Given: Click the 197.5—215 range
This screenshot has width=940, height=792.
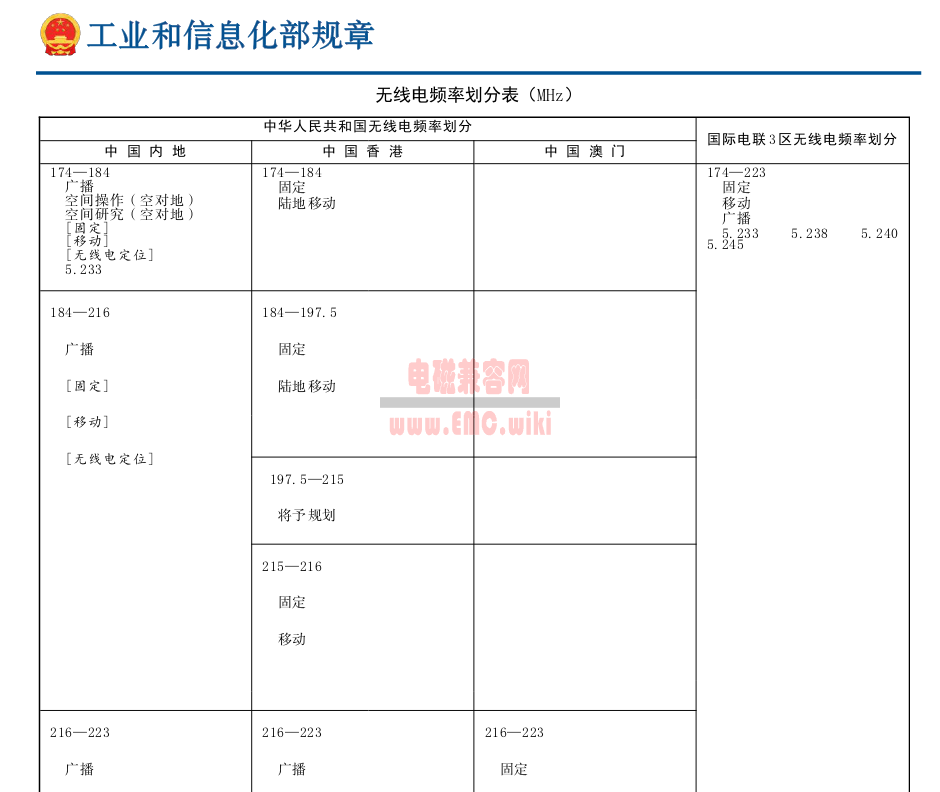Looking at the screenshot, I should pyautogui.click(x=307, y=480).
